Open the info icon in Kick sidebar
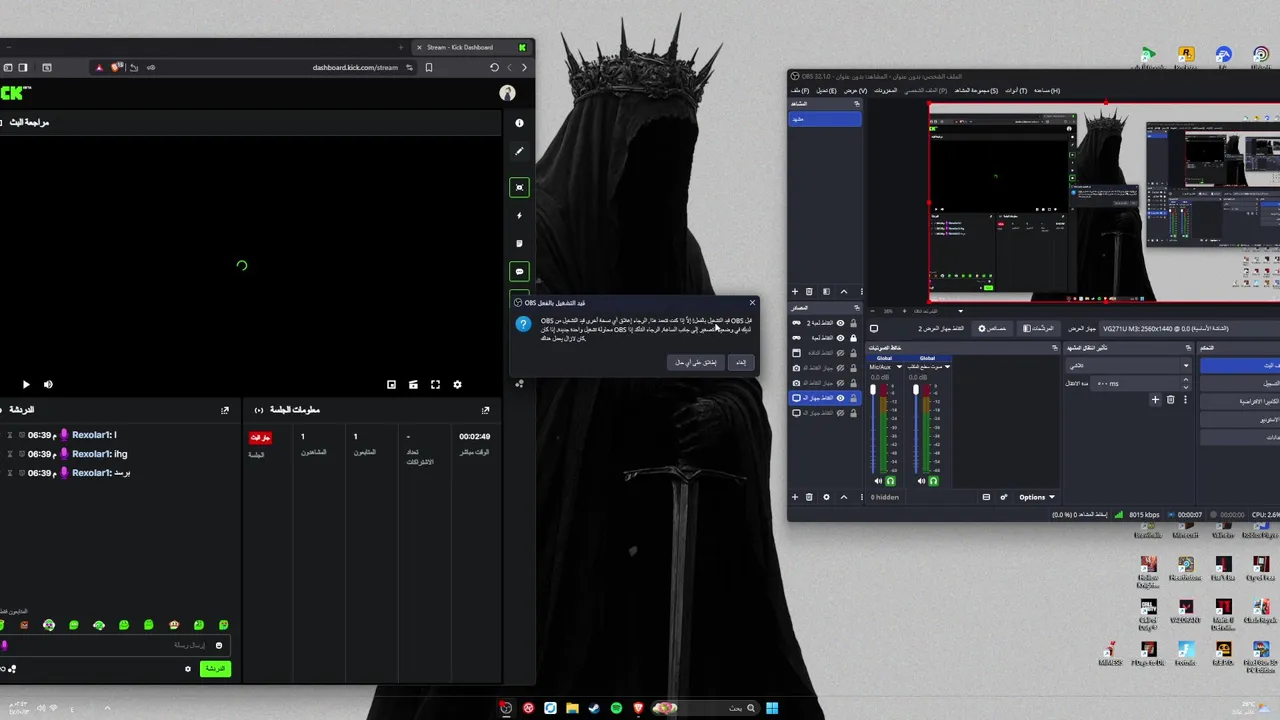 pos(519,123)
